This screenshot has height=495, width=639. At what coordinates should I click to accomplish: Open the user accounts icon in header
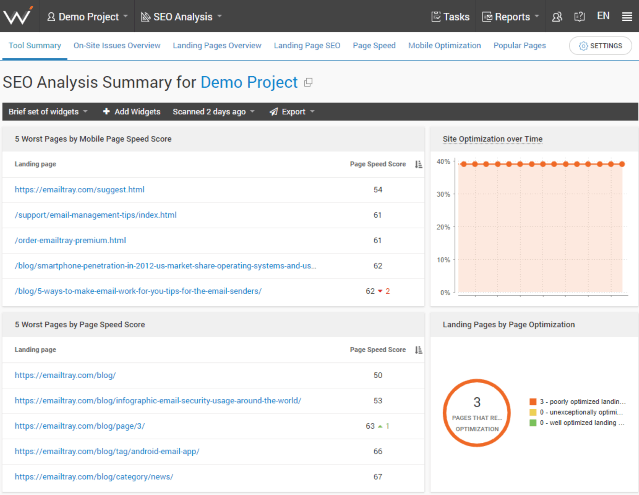pos(557,17)
